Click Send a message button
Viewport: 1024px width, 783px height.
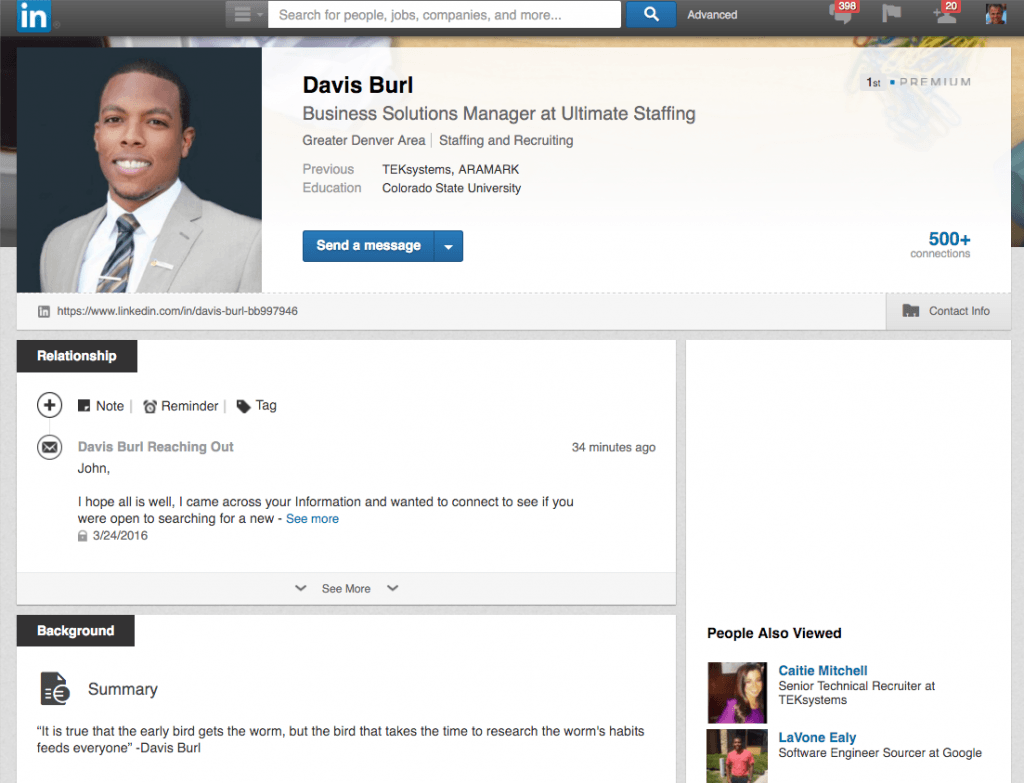pos(368,246)
